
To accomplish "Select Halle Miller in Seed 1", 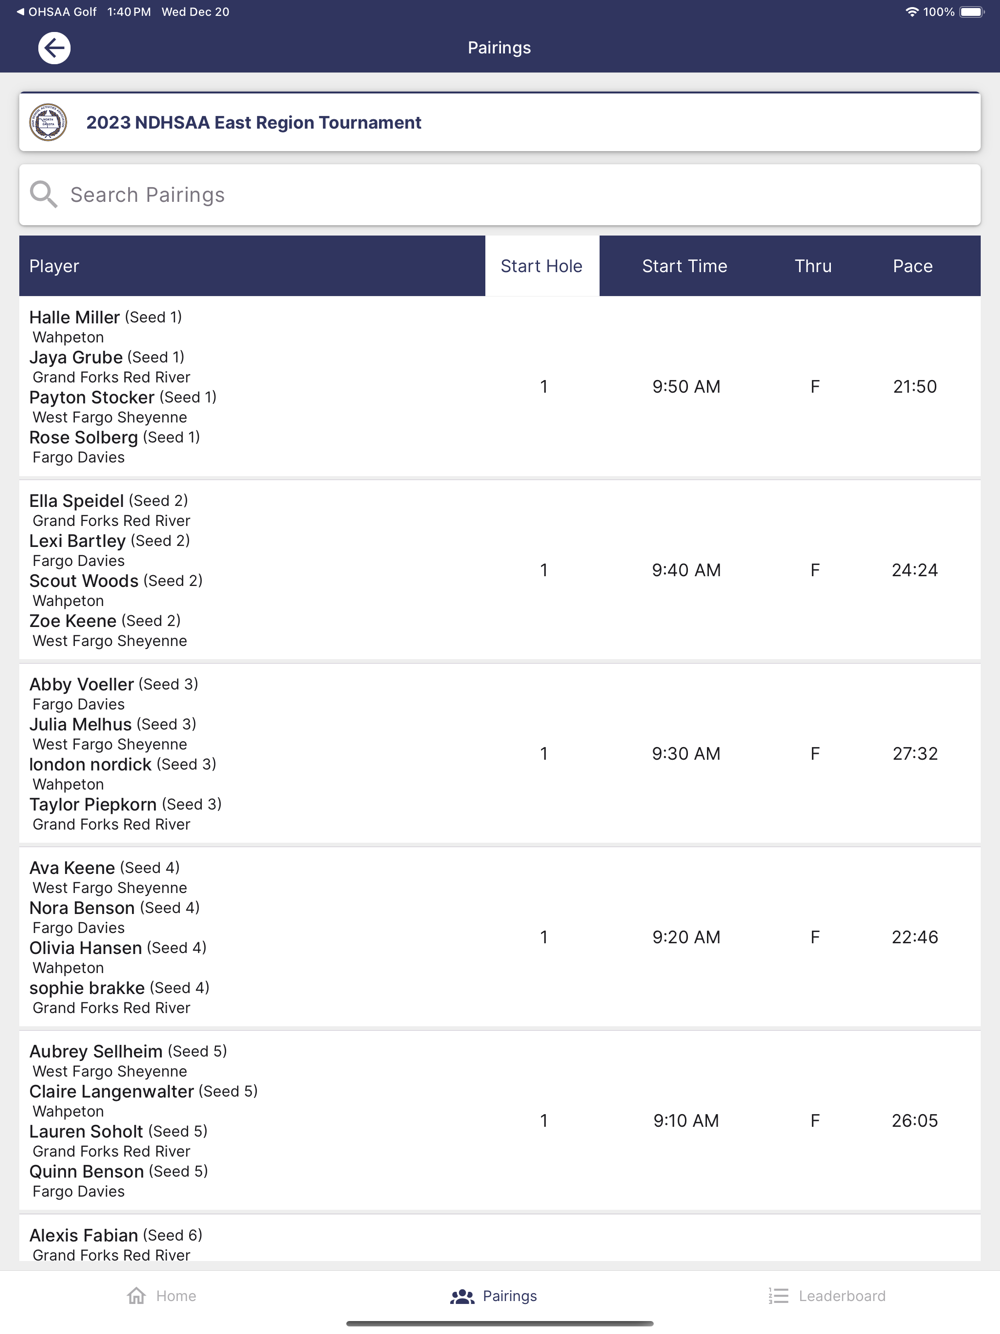I will pyautogui.click(x=75, y=317).
